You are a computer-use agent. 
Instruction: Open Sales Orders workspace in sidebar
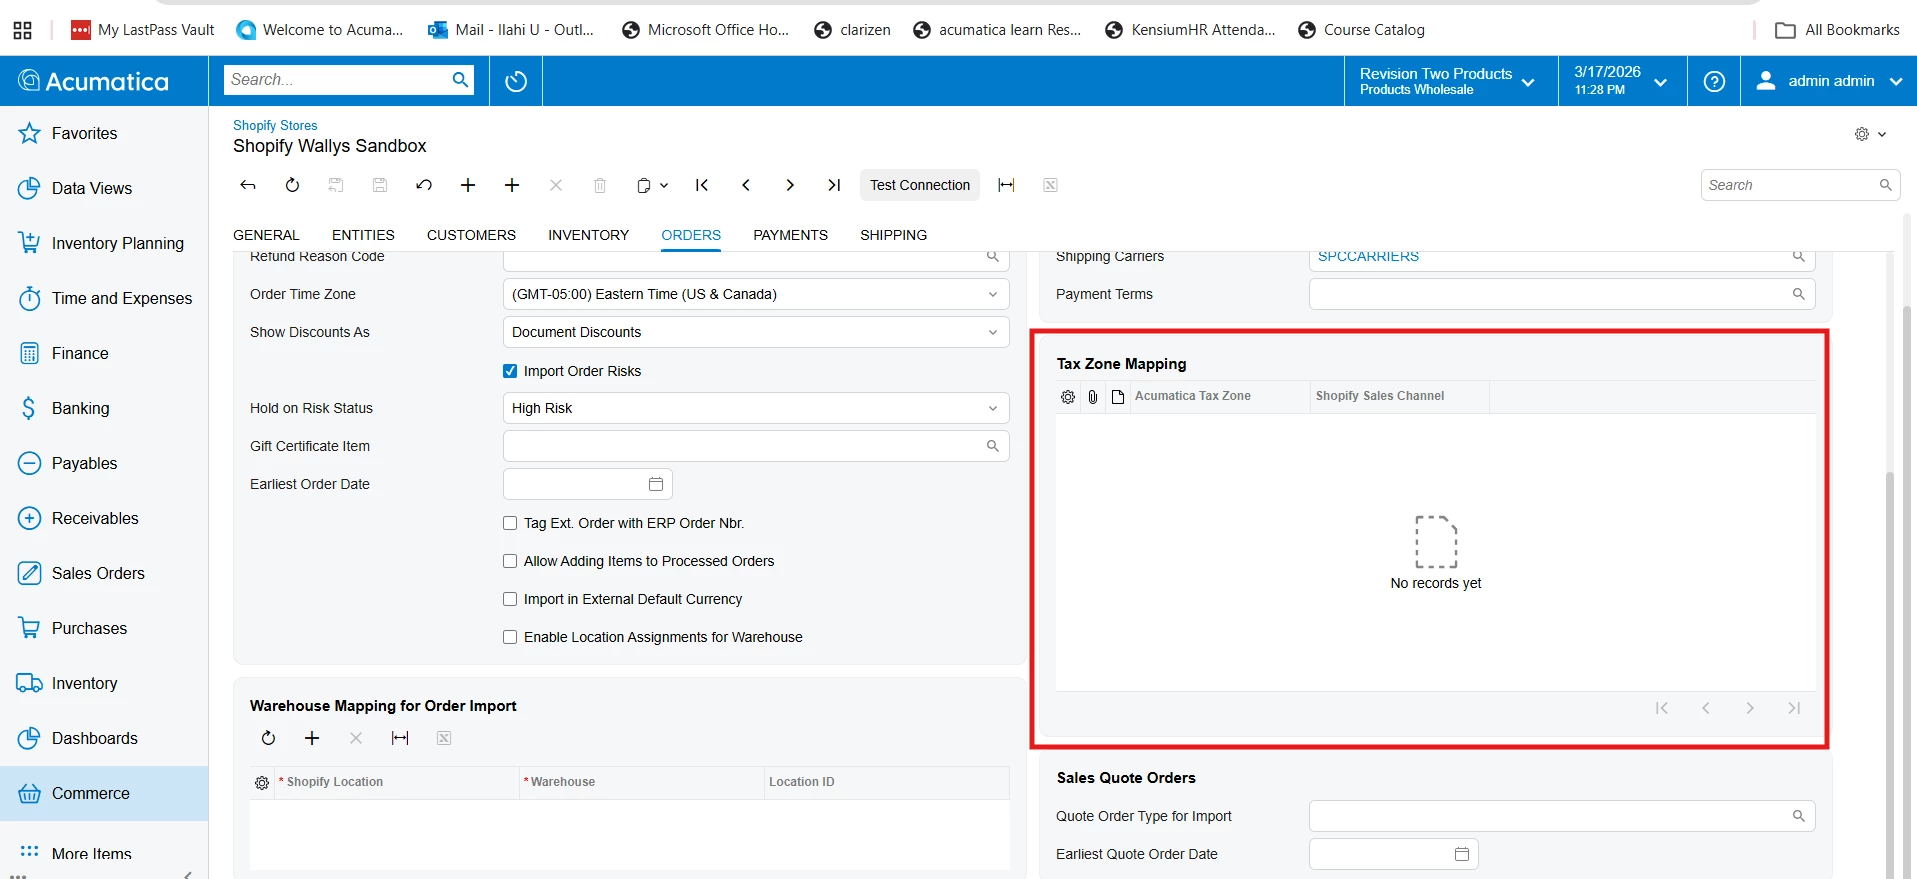(104, 573)
